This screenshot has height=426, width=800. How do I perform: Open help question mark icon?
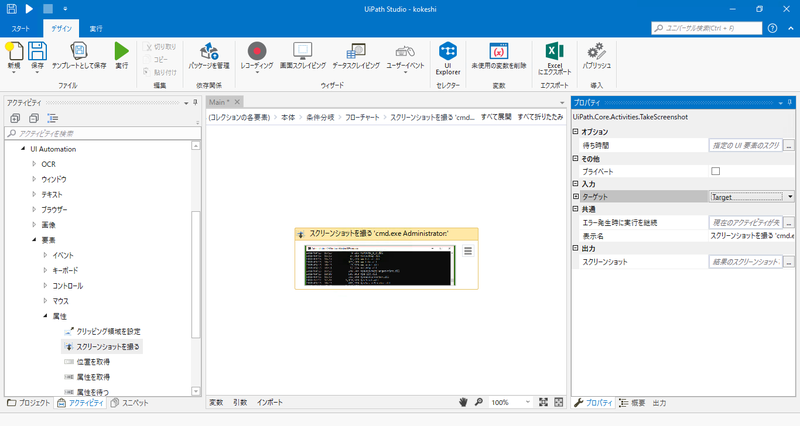(x=772, y=28)
